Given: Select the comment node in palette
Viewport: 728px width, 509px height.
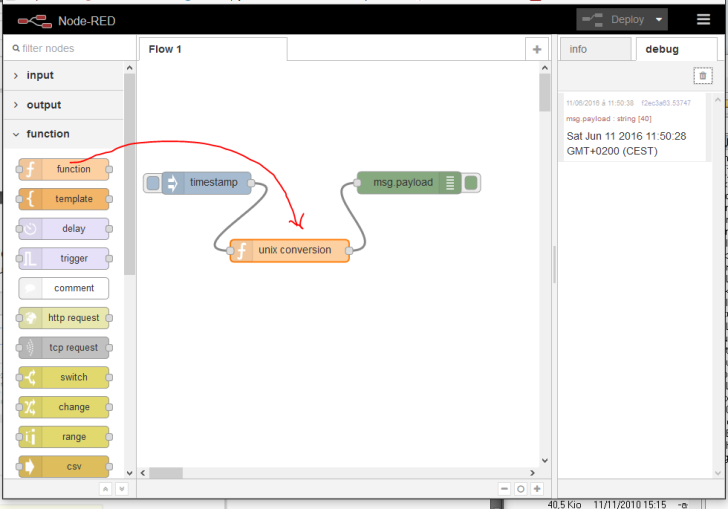Looking at the screenshot, I should click(x=64, y=288).
